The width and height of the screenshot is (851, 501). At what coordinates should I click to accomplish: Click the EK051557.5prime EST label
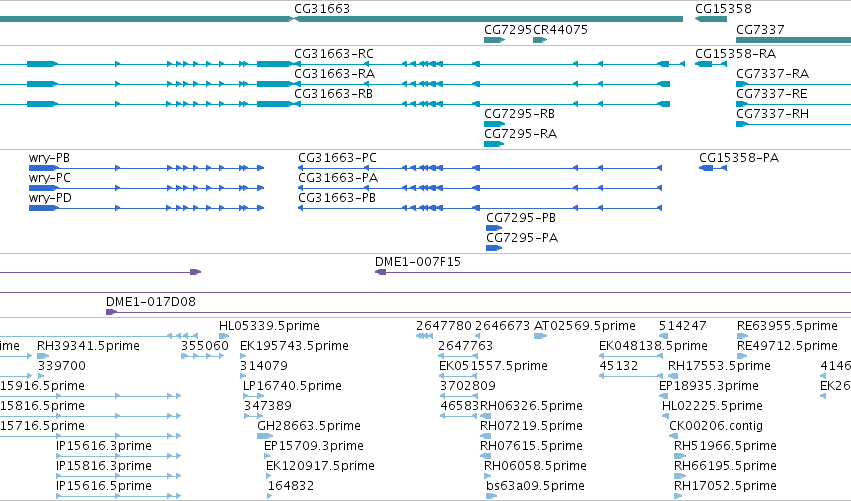493,366
